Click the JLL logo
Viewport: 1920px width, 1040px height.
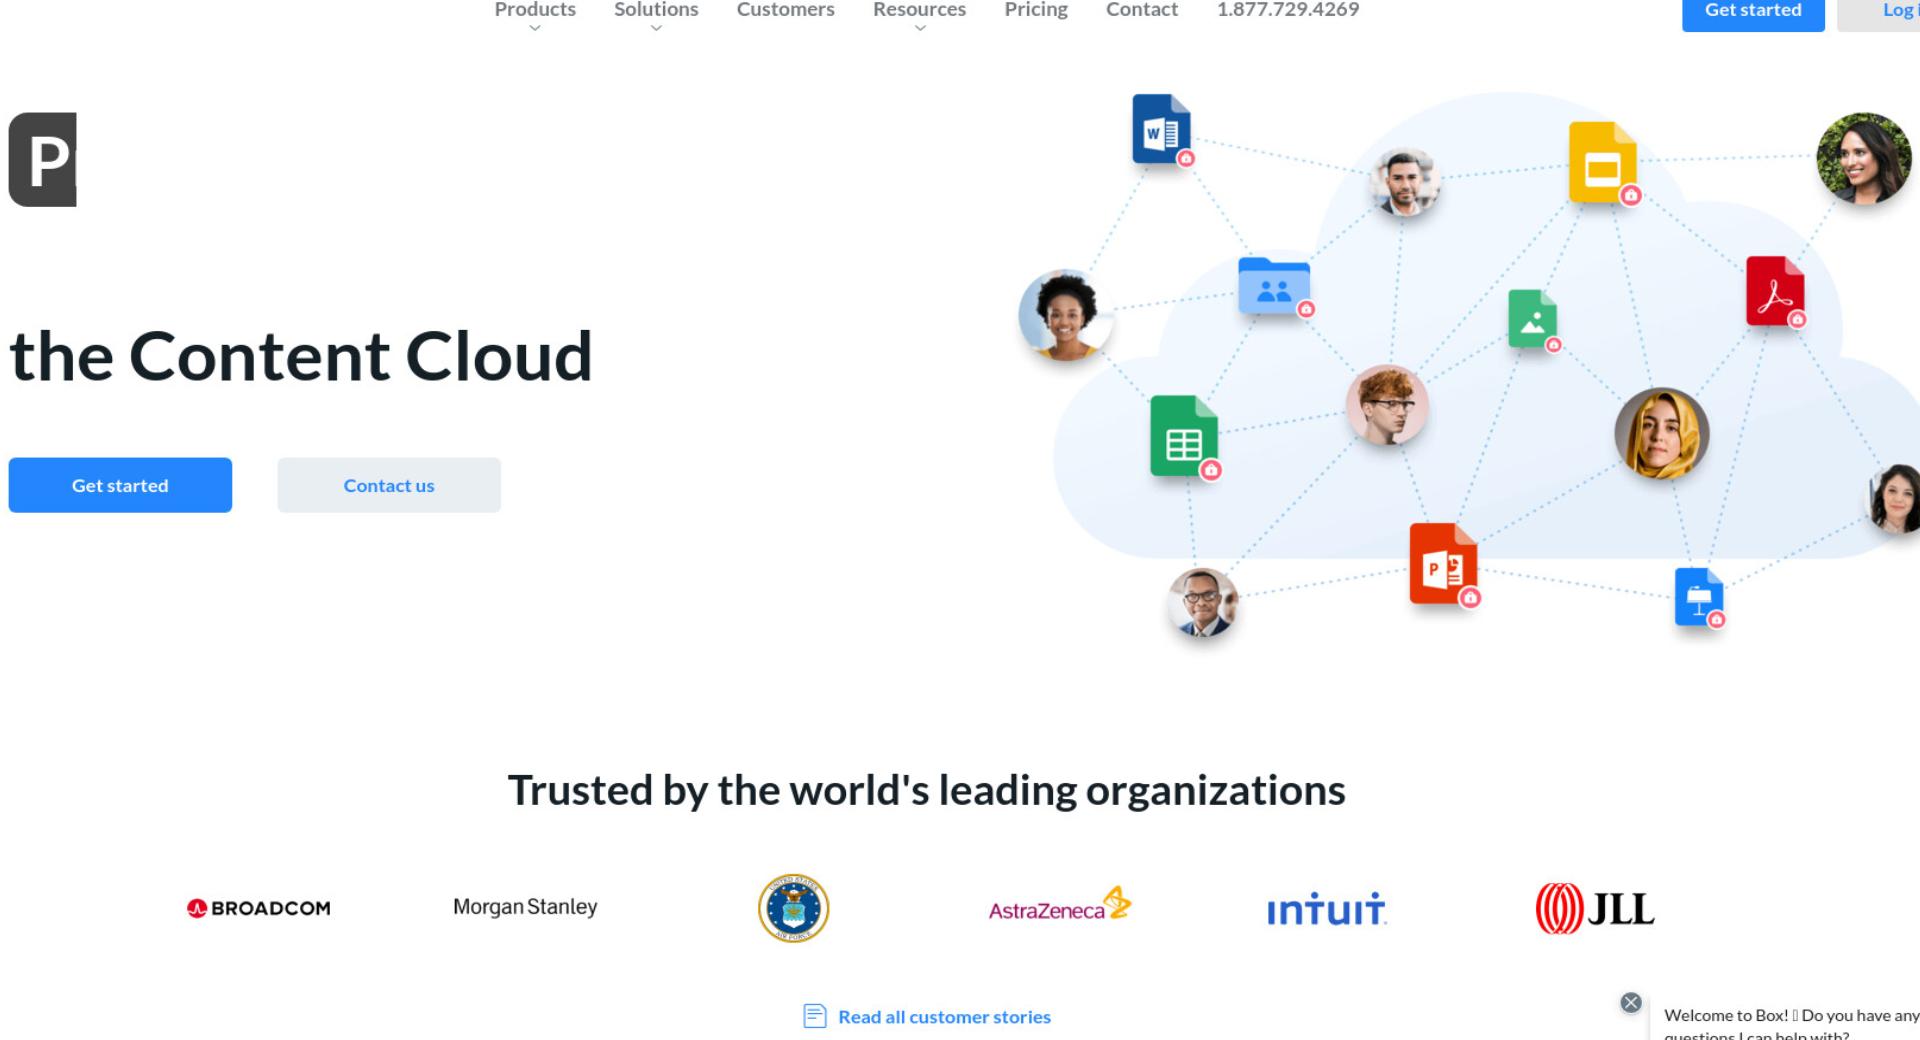1595,908
